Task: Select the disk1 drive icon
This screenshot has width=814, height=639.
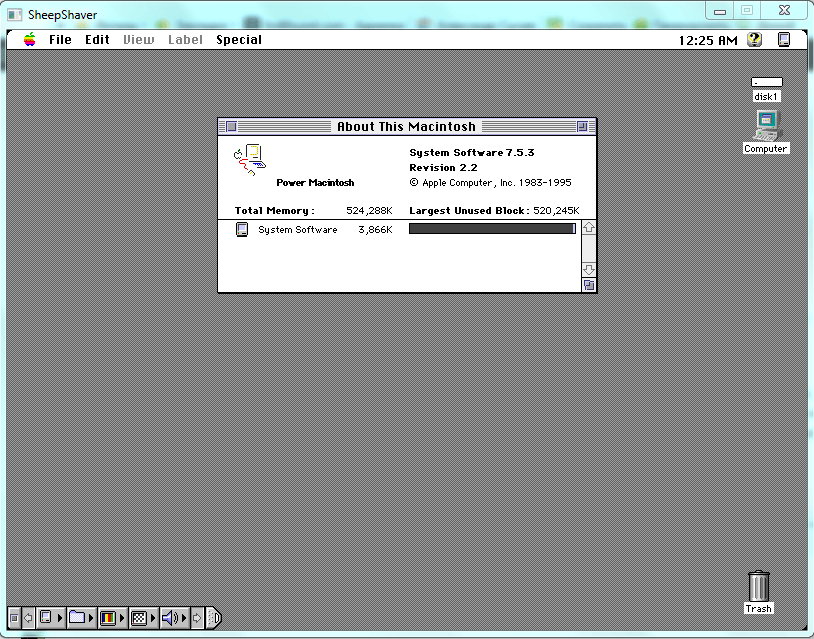Action: coord(767,82)
